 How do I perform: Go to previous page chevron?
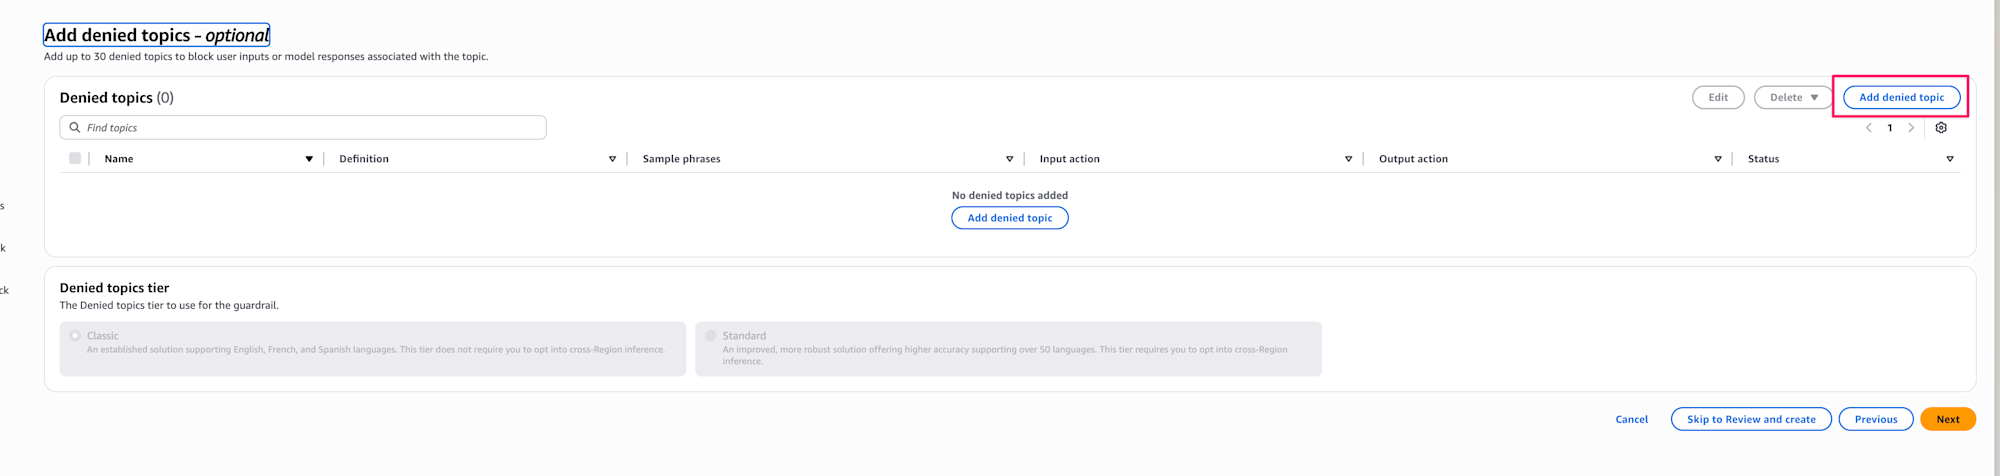pyautogui.click(x=1869, y=128)
